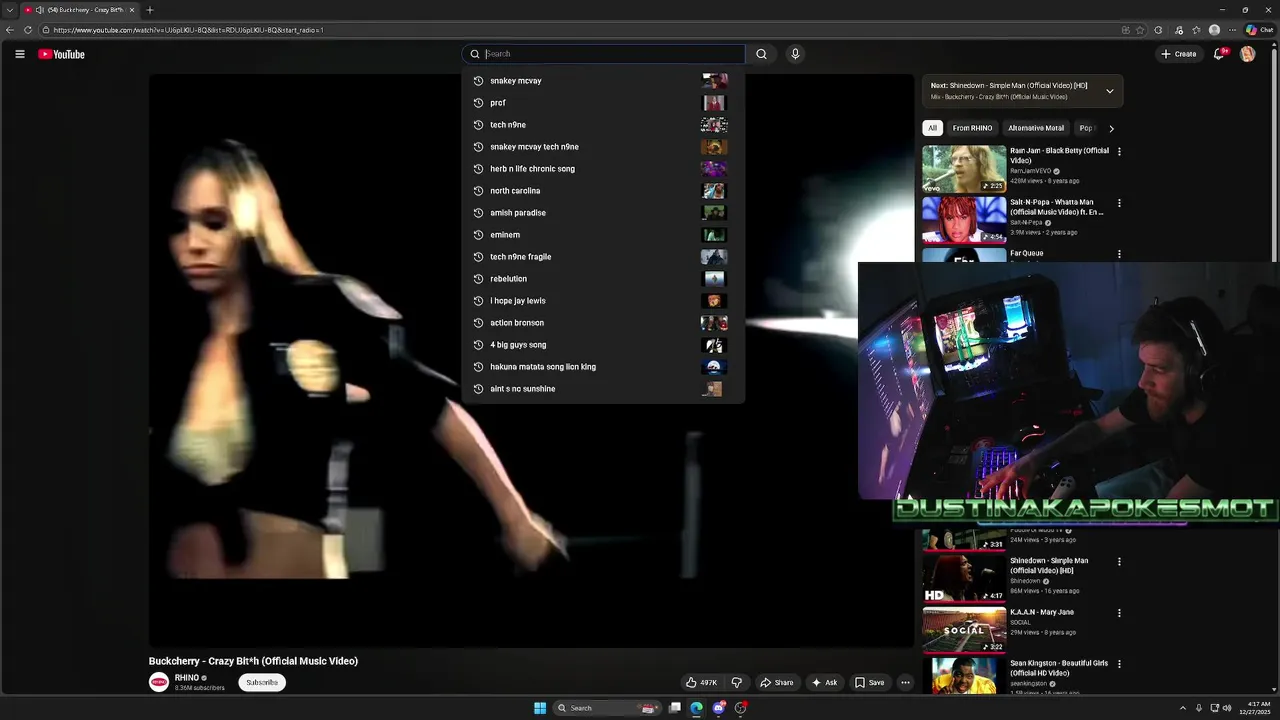1280x720 pixels.
Task: Select "aint s no sunshine" suggestion
Action: click(x=603, y=389)
